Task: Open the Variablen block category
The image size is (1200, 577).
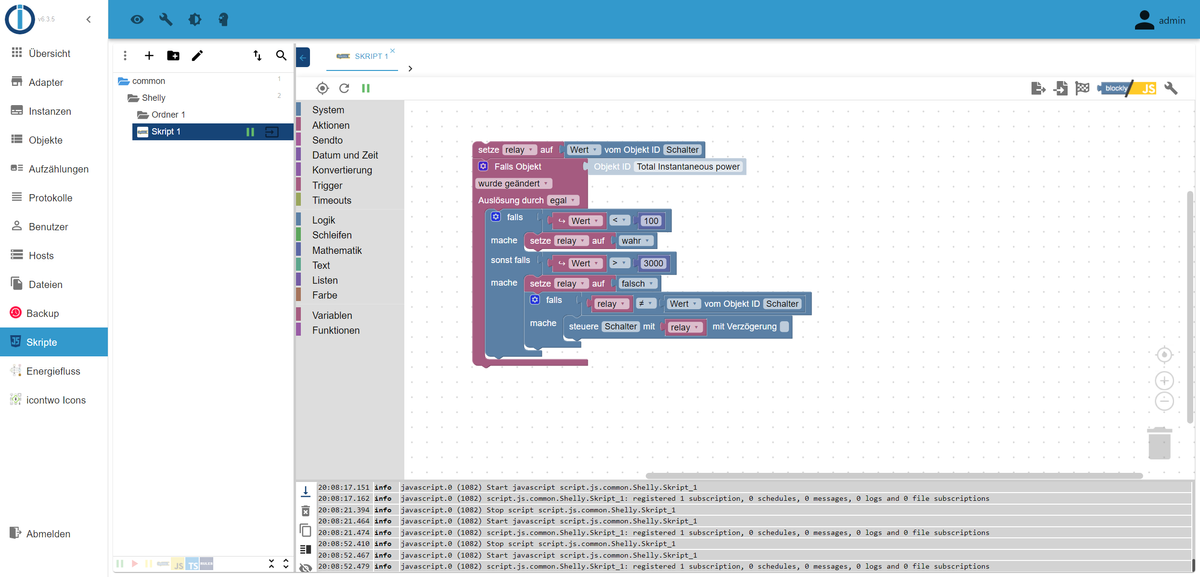Action: [x=332, y=315]
